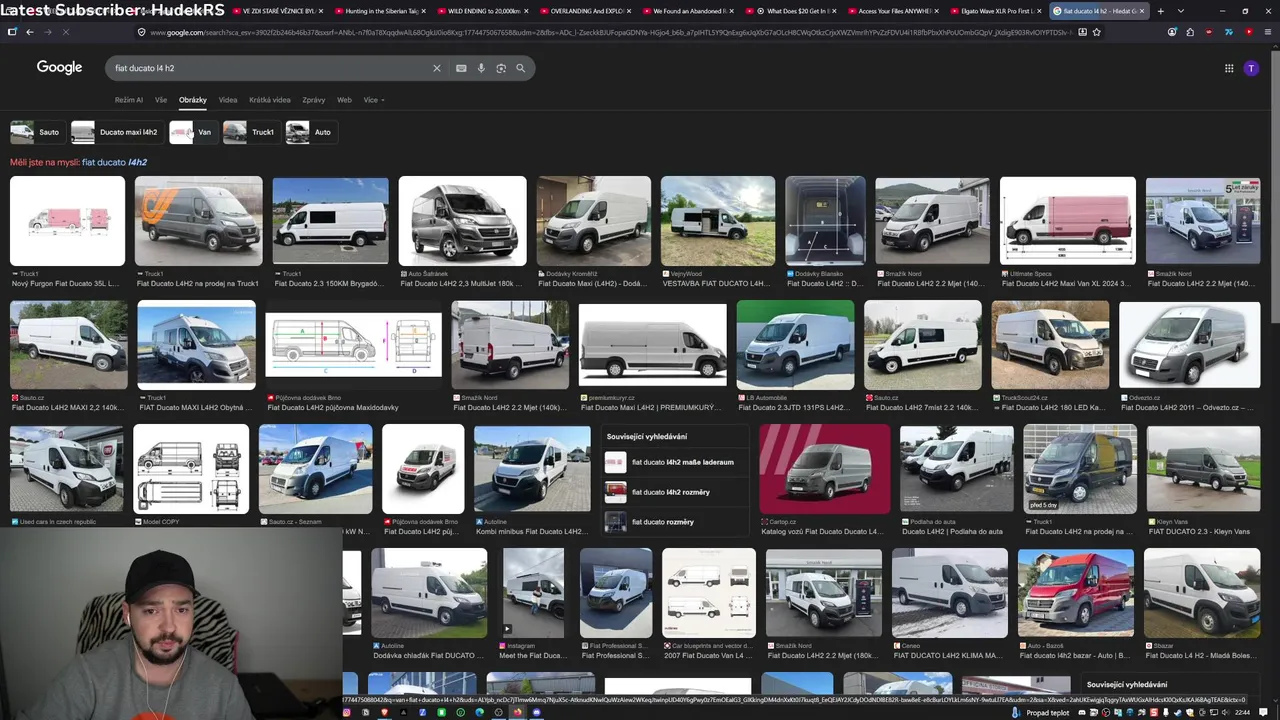
Task: Click the Google logo
Action: tap(59, 67)
